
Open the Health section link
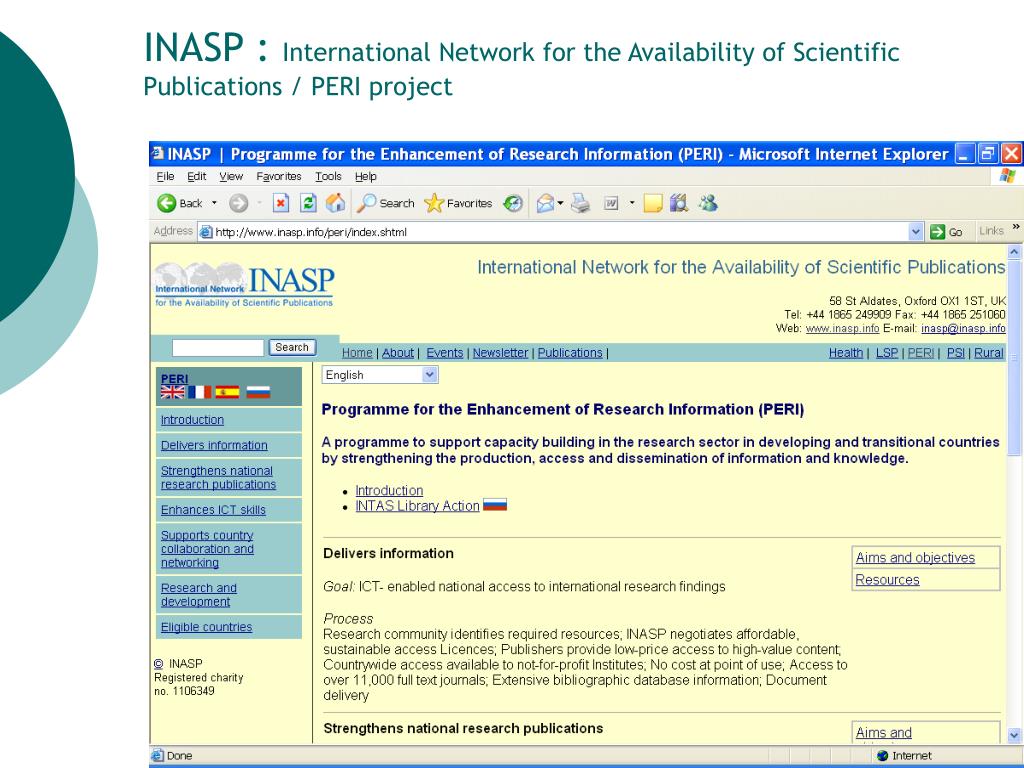[846, 353]
